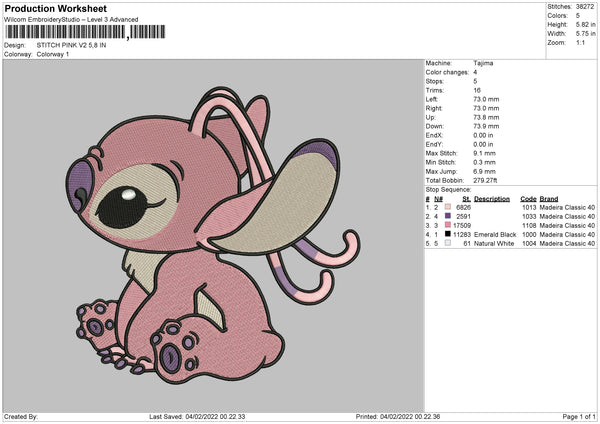Screen dimensions: 600x424
Task: Click the Zoom value 1:1
Action: coord(580,42)
